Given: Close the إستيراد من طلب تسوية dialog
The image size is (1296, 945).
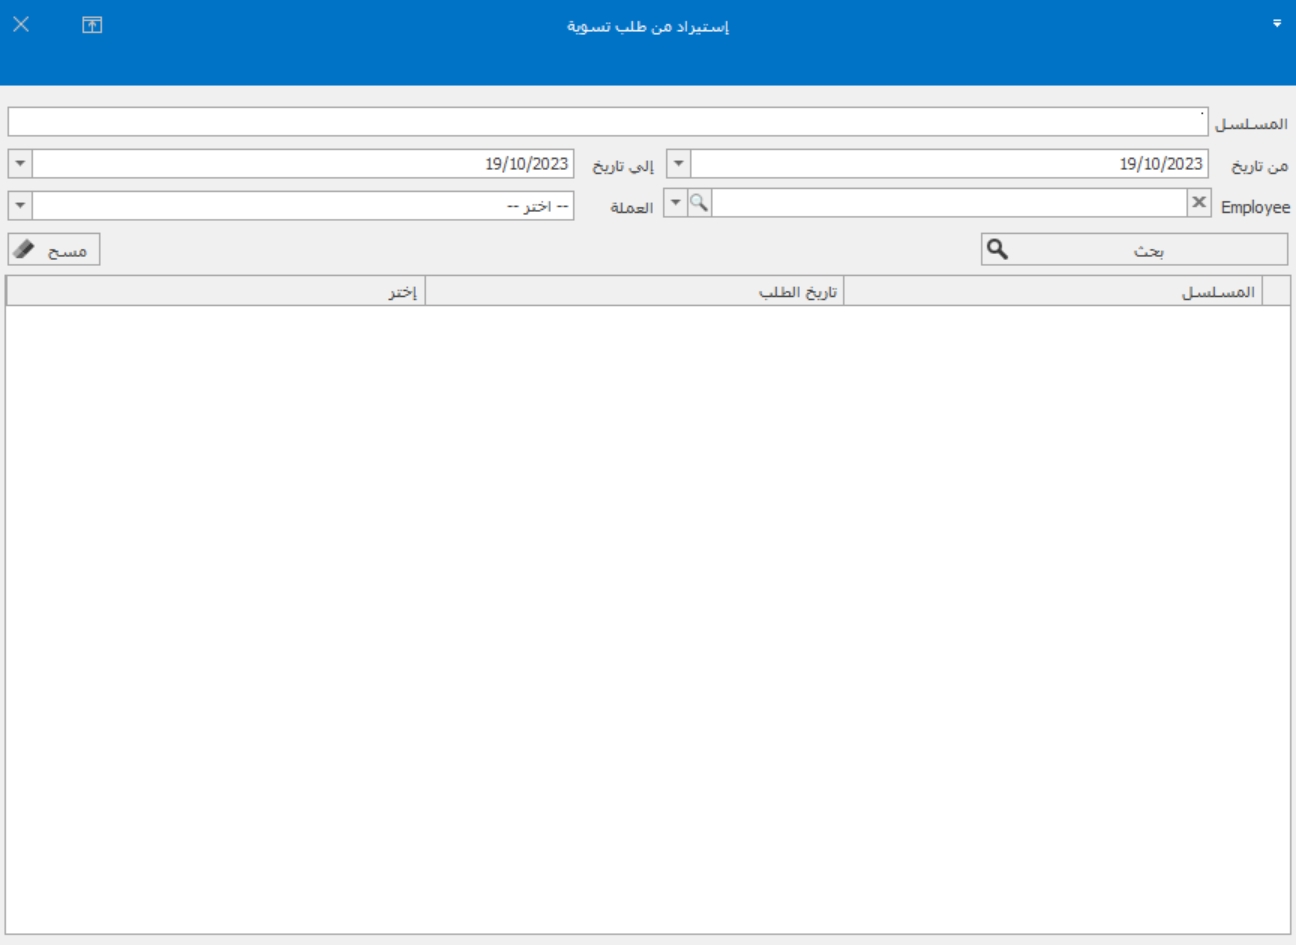Looking at the screenshot, I should [21, 25].
